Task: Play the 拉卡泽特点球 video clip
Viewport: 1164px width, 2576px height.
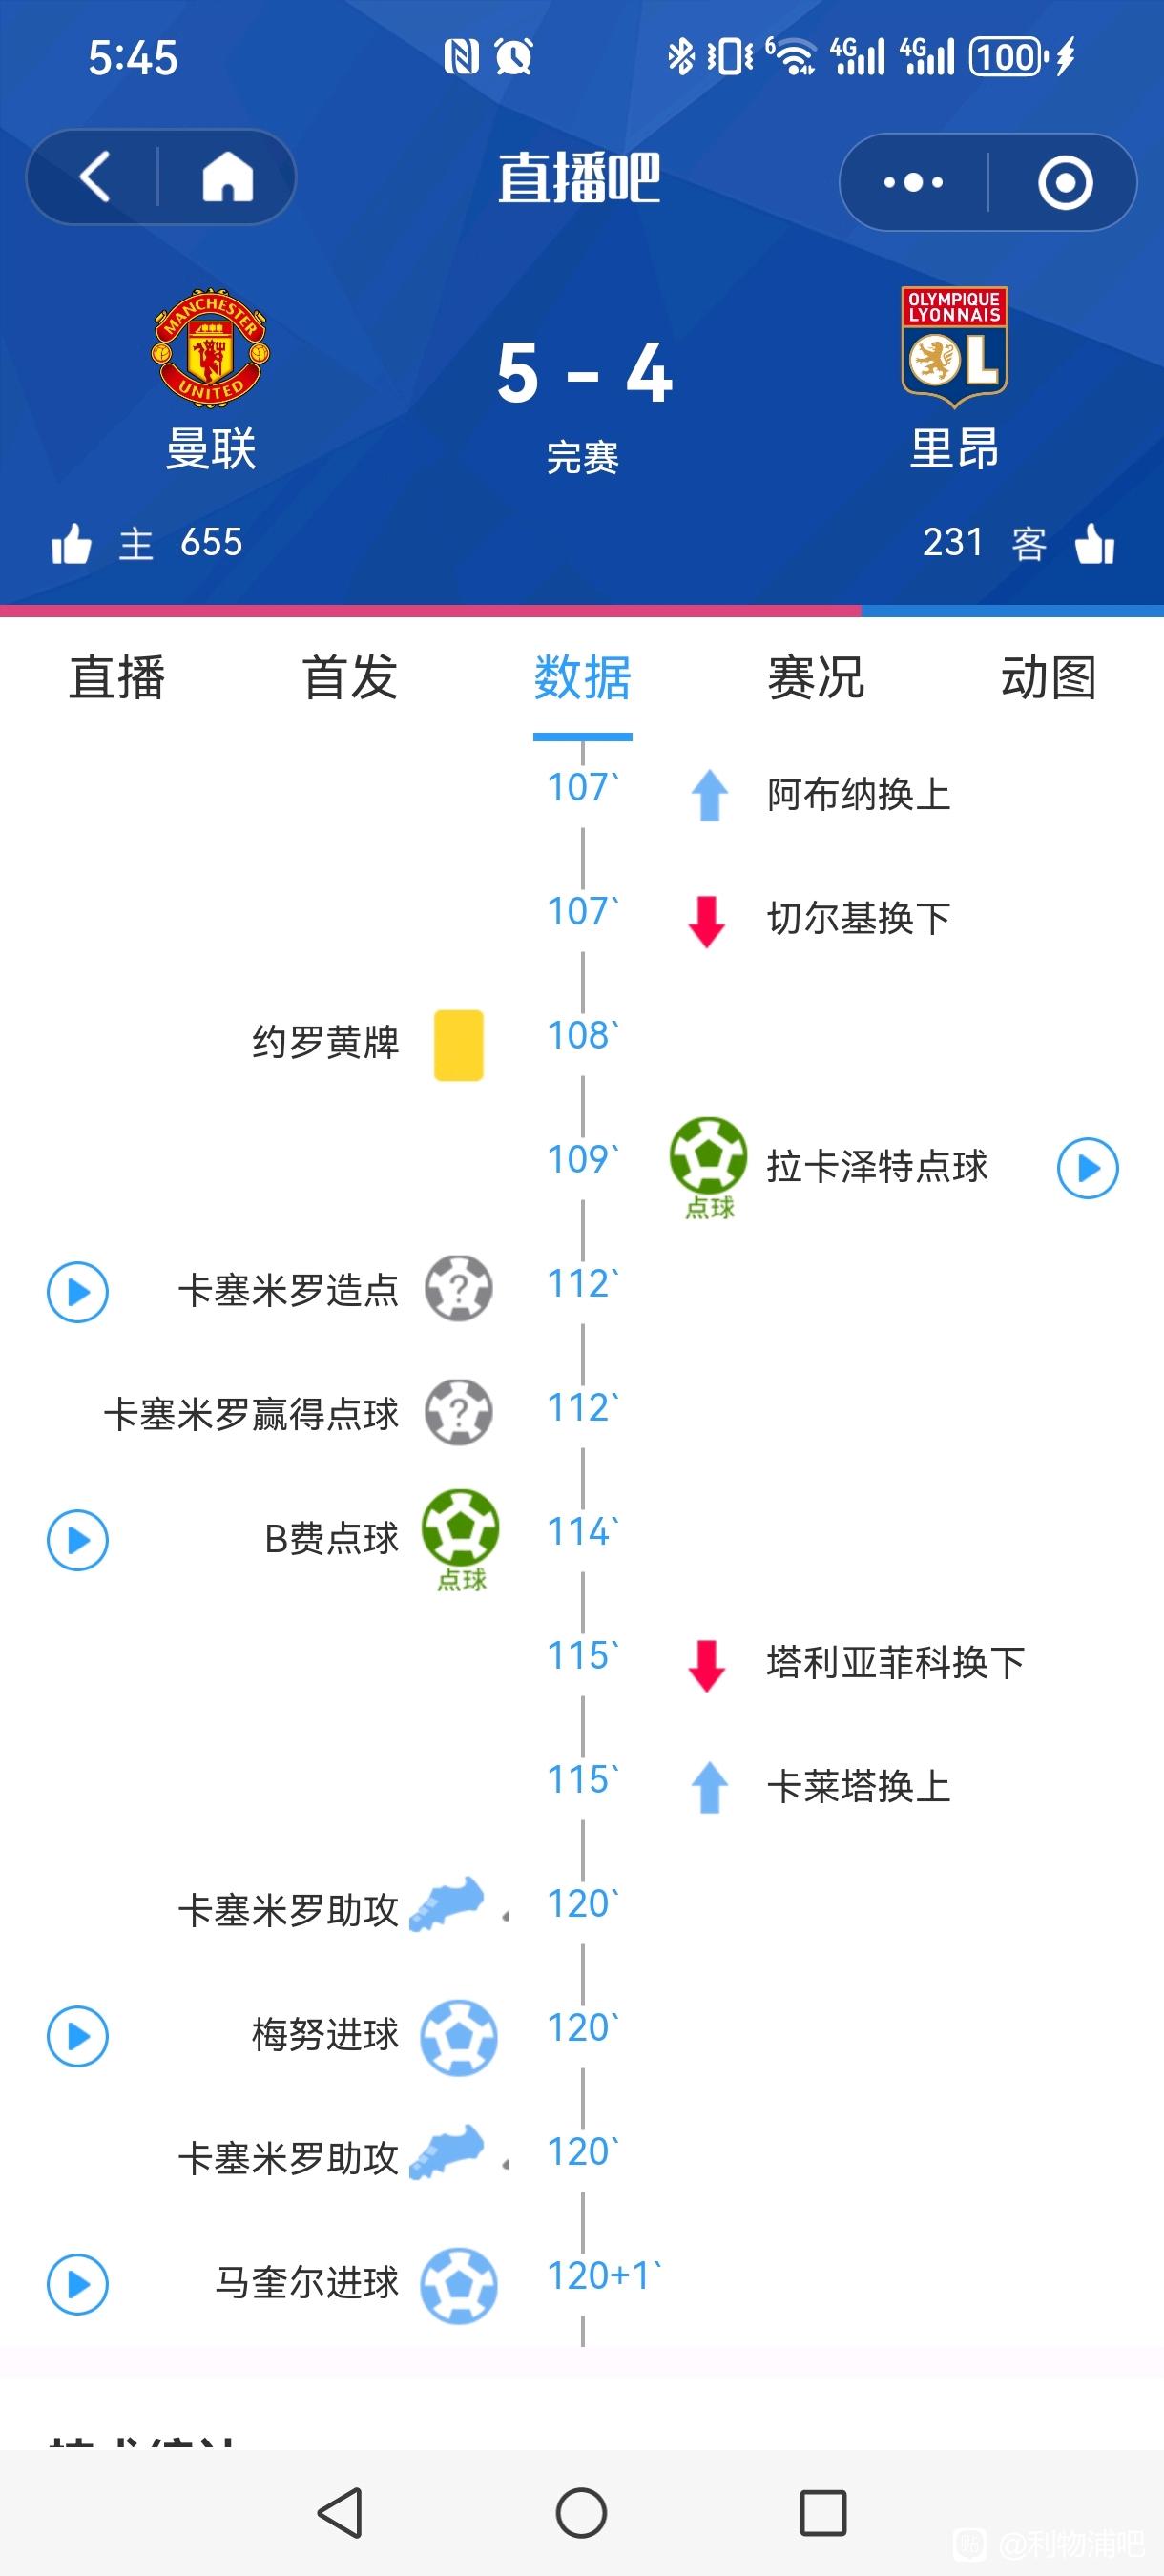Action: [1088, 1168]
